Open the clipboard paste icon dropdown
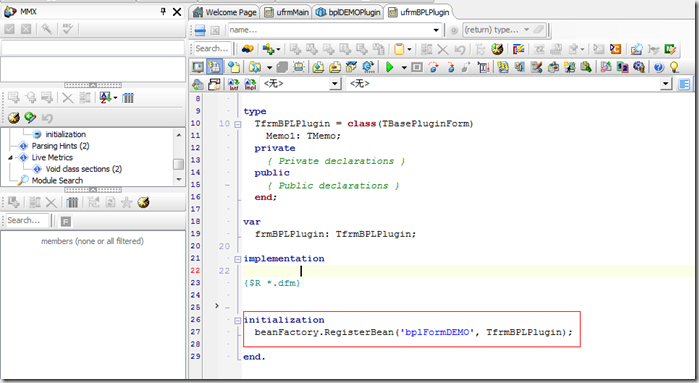699x383 pixels. click(409, 49)
